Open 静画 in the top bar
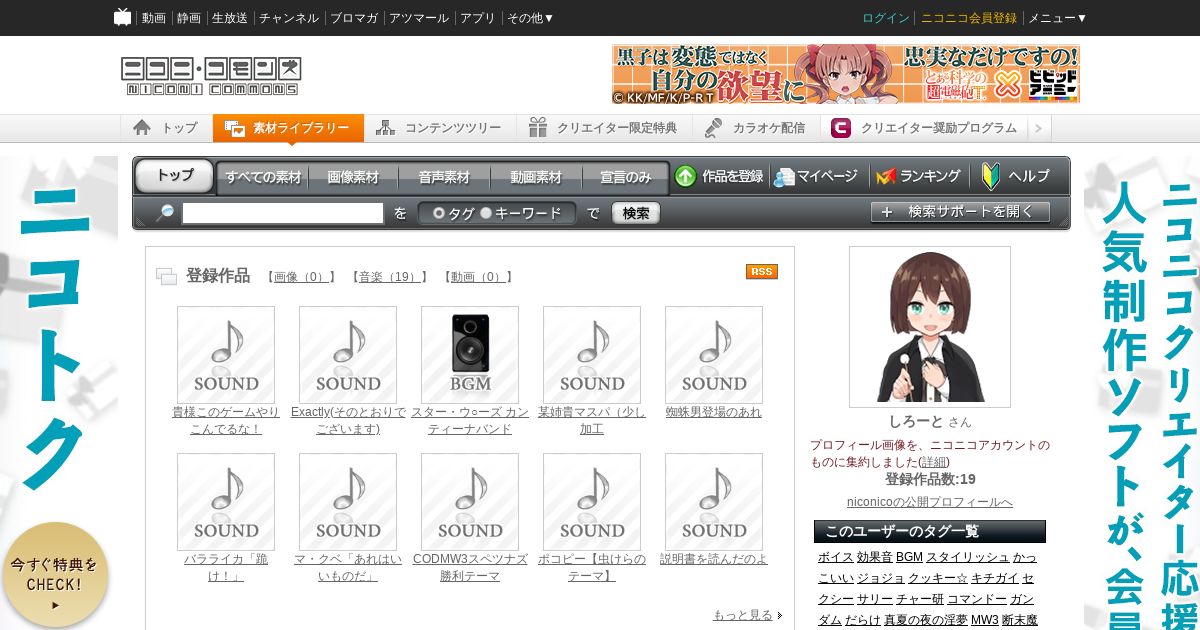The width and height of the screenshot is (1200, 630). 189,18
